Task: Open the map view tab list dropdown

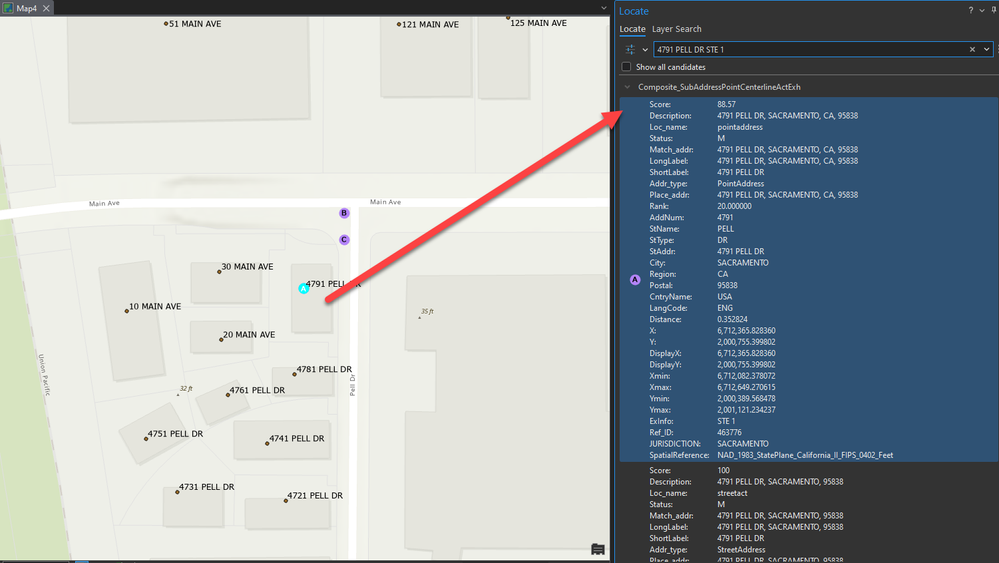Action: [x=604, y=8]
